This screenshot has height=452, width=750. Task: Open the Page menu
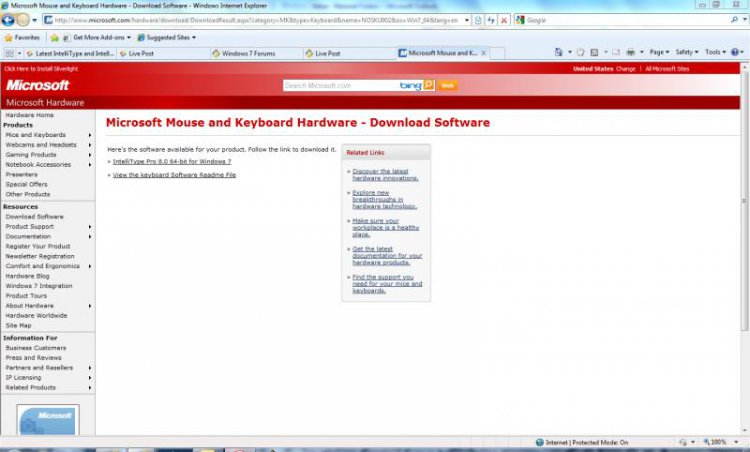659,52
